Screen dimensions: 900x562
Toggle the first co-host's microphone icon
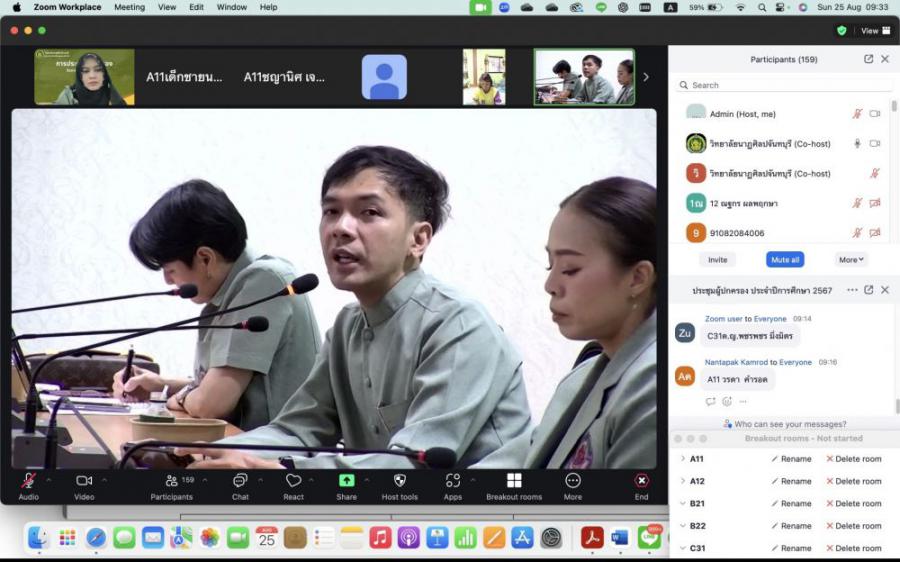click(x=857, y=144)
